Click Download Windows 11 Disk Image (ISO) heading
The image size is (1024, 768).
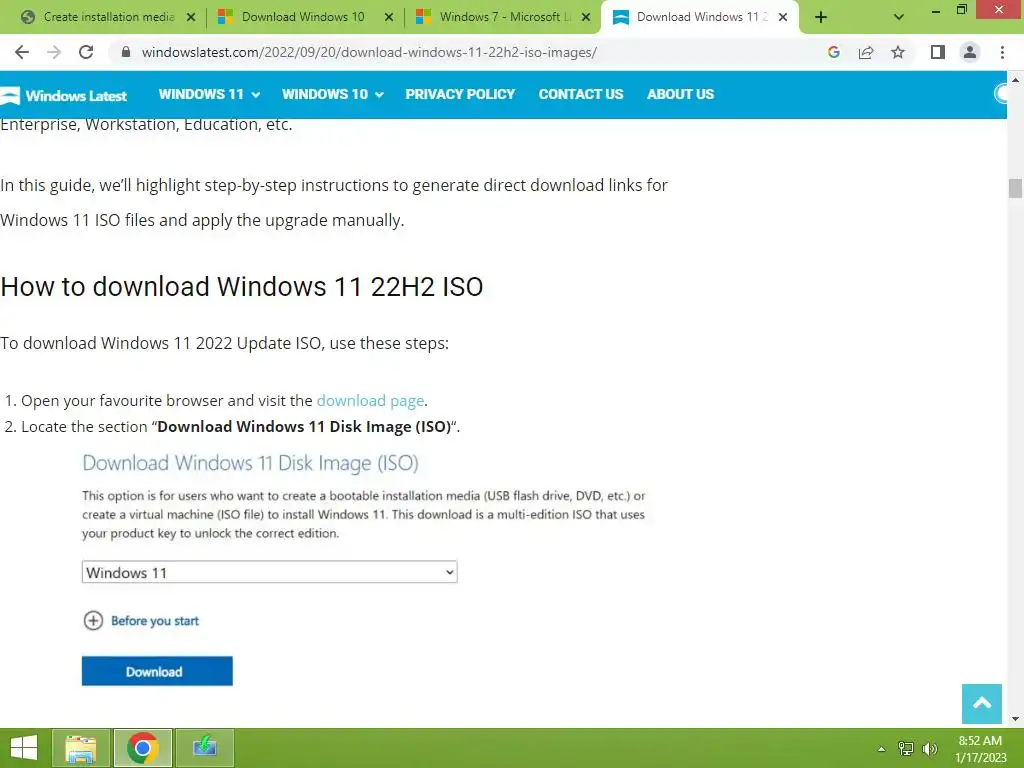coord(250,463)
